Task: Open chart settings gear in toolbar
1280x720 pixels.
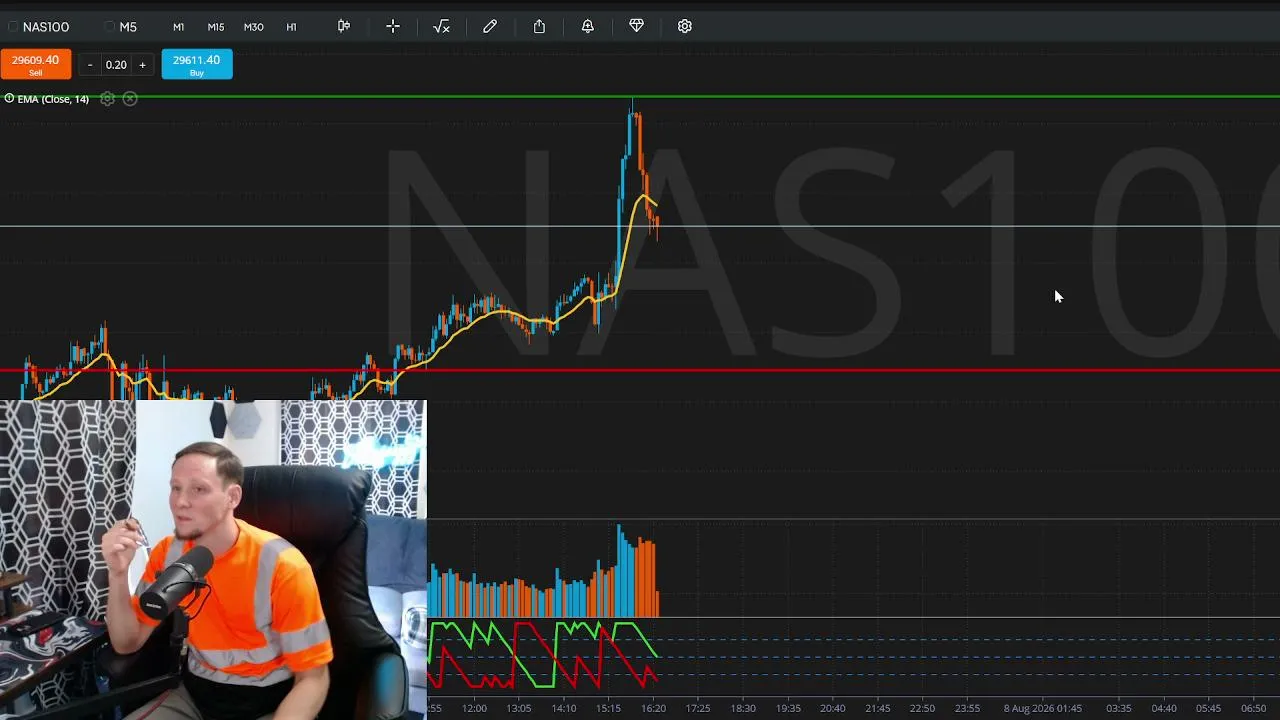Action: [685, 26]
